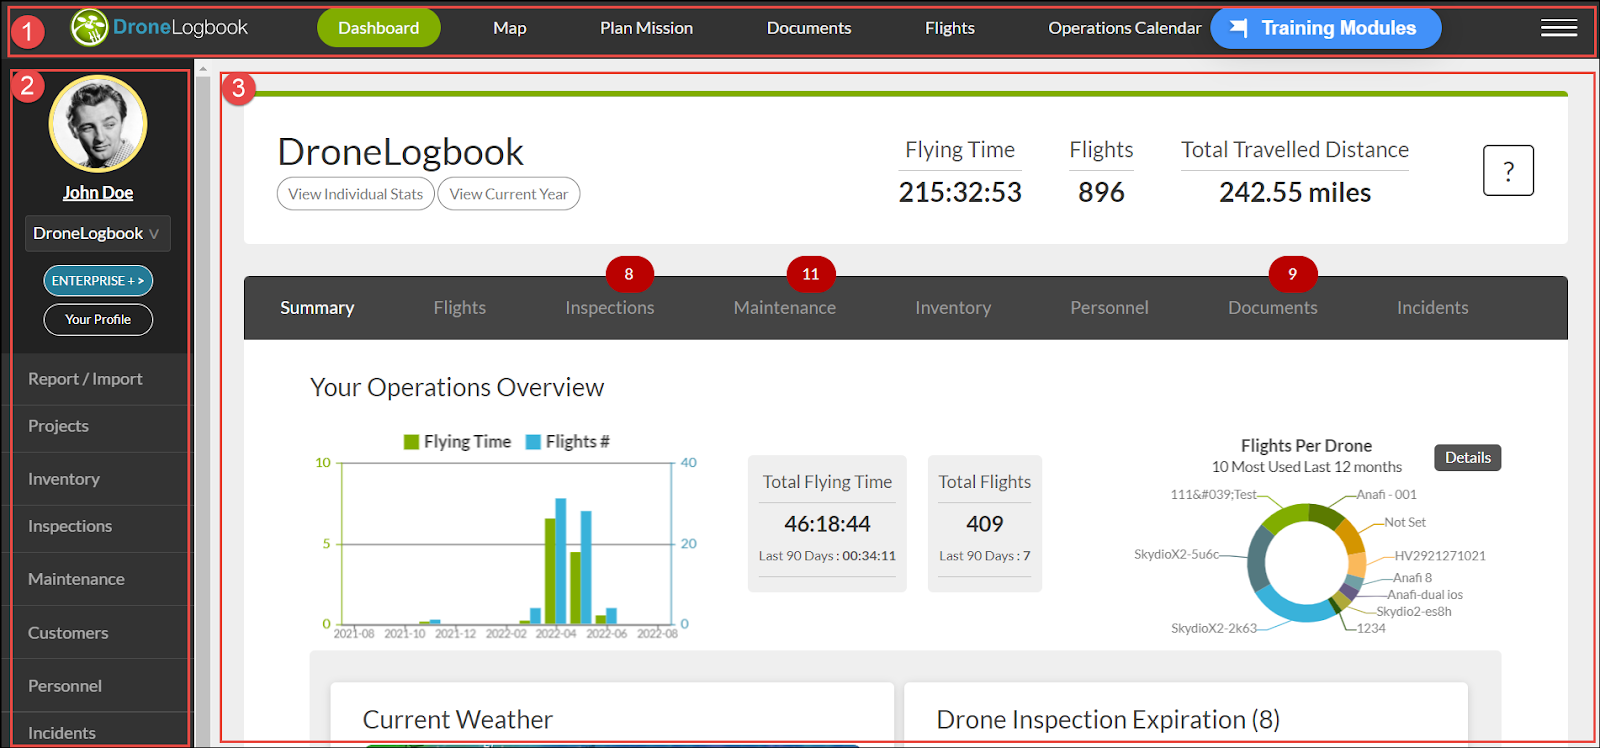Click the red badge 9 above Documents
The image size is (1600, 748).
(1293, 274)
